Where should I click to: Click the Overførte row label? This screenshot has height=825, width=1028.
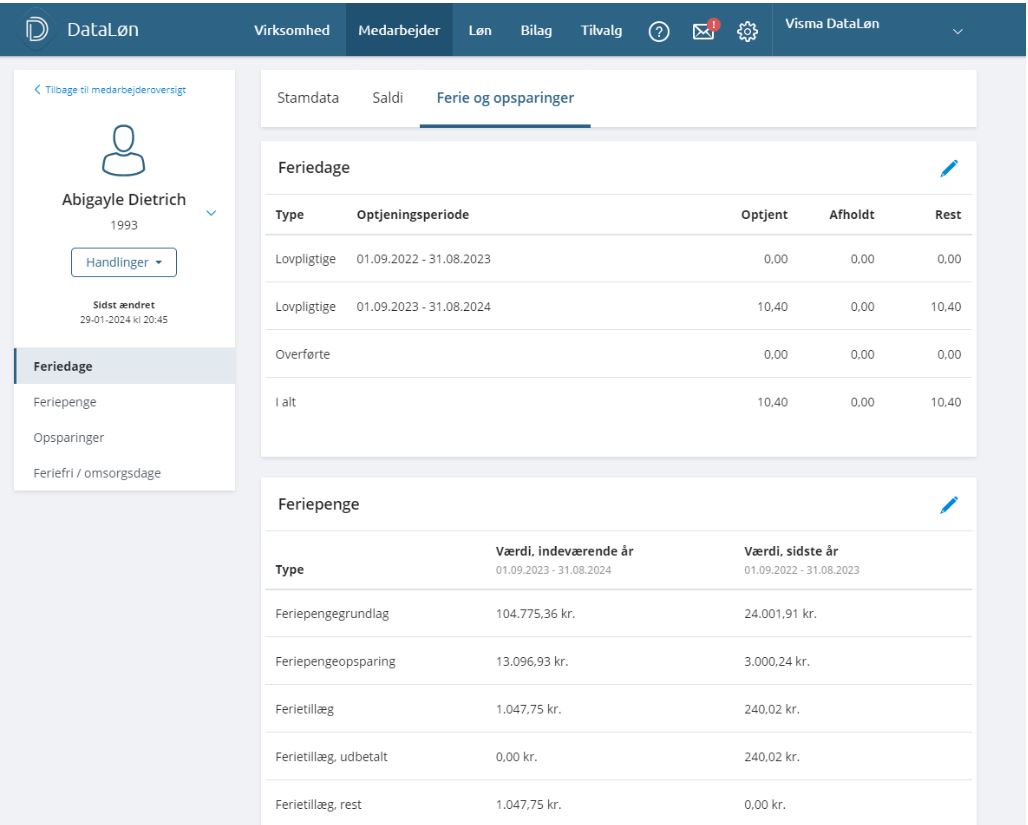(x=303, y=354)
